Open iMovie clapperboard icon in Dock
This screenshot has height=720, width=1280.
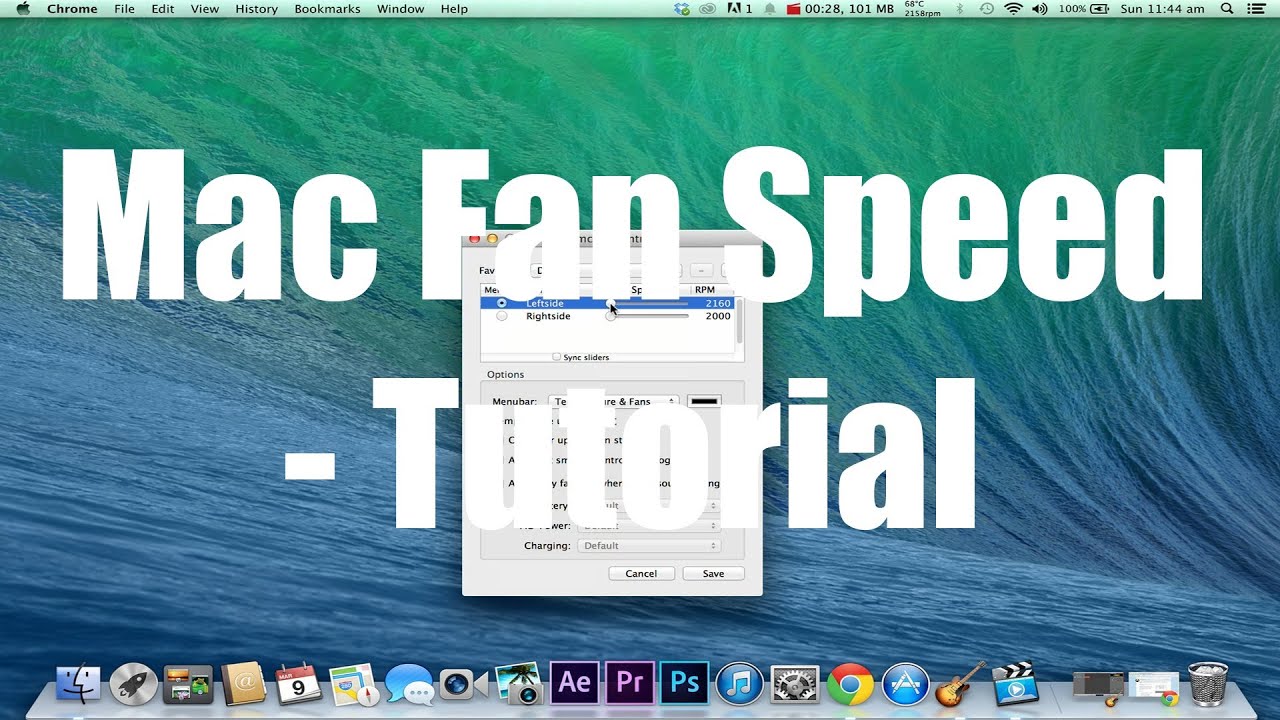point(1016,684)
